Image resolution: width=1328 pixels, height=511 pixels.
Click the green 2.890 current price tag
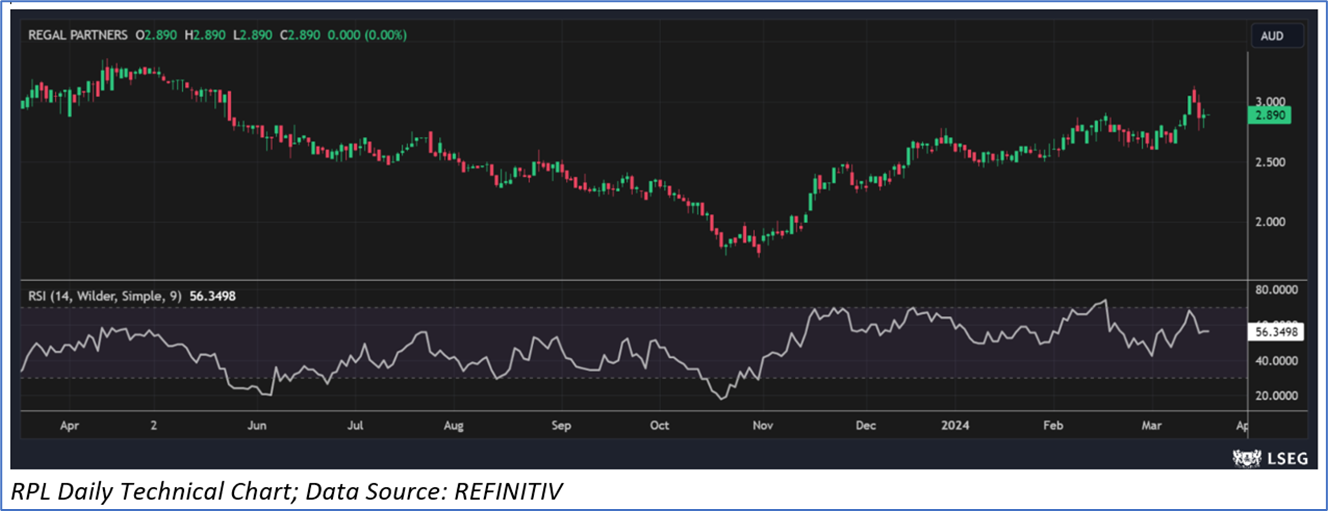1269,116
